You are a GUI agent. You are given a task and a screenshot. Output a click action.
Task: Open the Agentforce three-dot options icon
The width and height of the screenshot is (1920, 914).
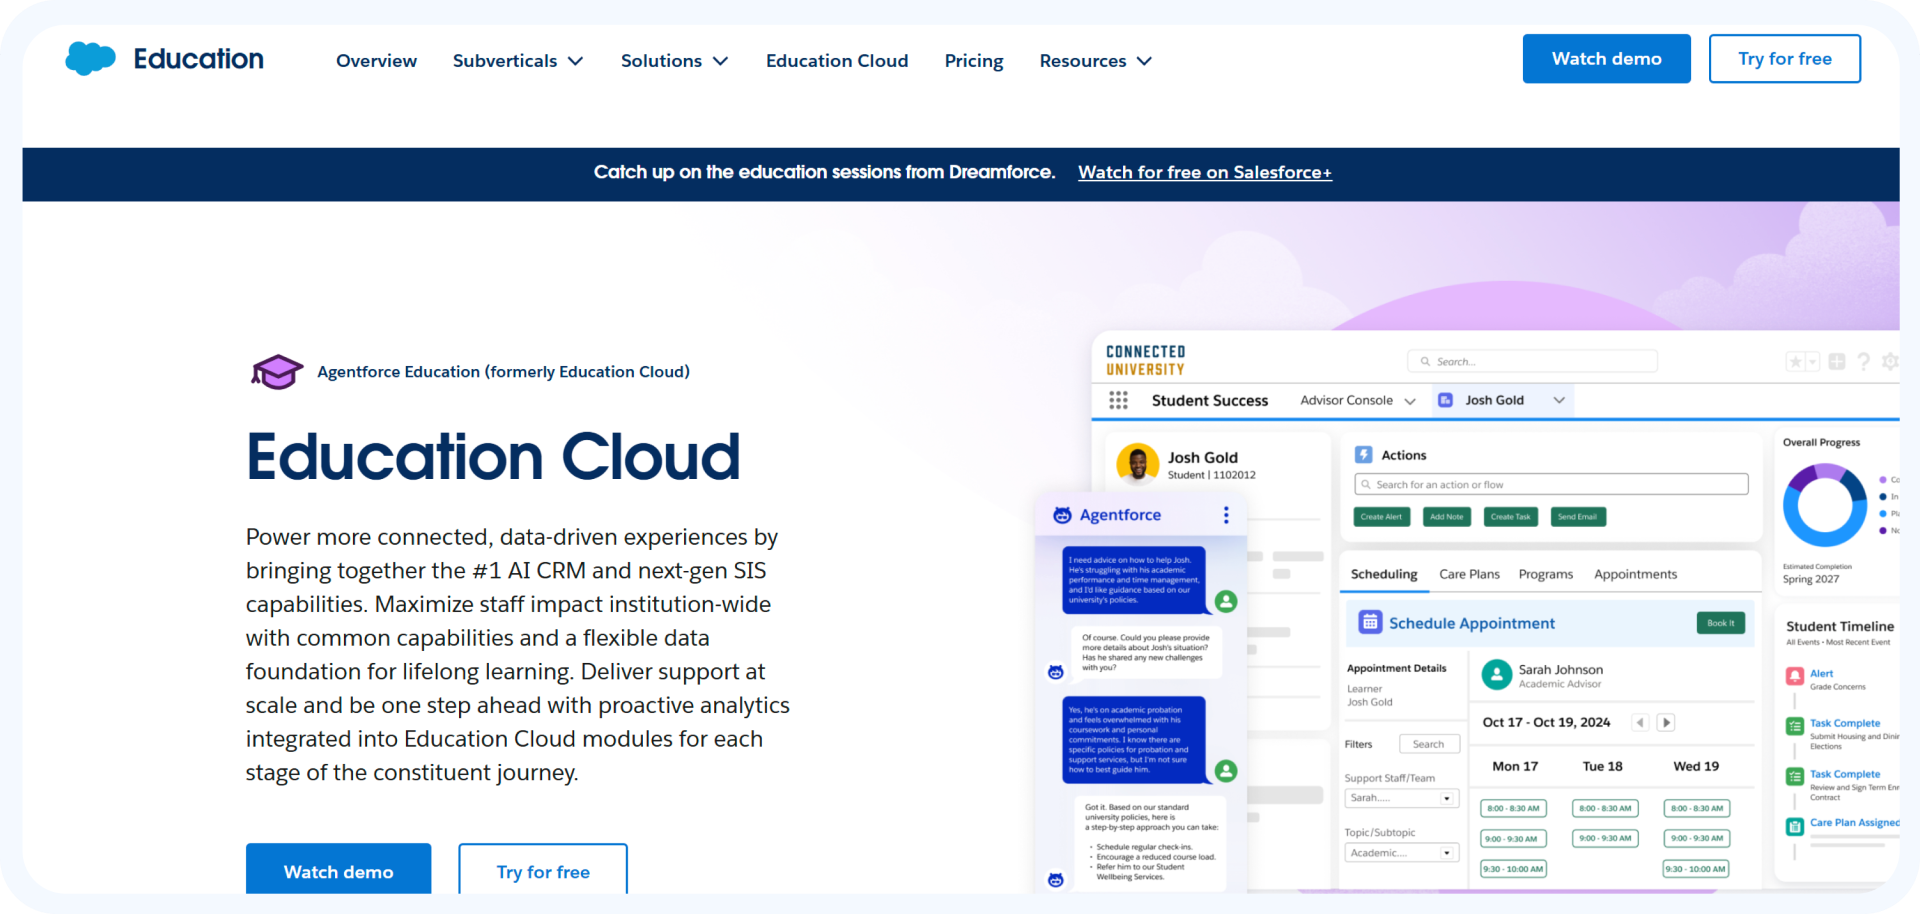click(x=1226, y=514)
